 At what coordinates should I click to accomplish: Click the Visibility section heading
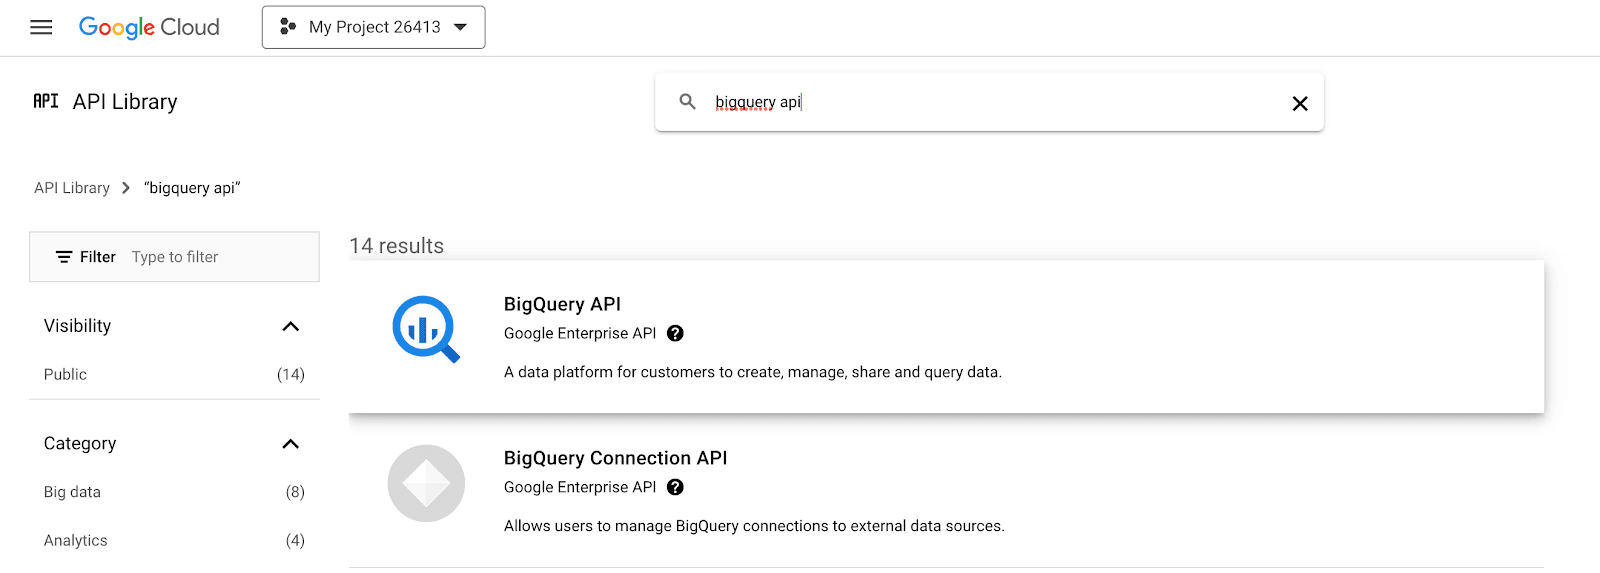(77, 326)
